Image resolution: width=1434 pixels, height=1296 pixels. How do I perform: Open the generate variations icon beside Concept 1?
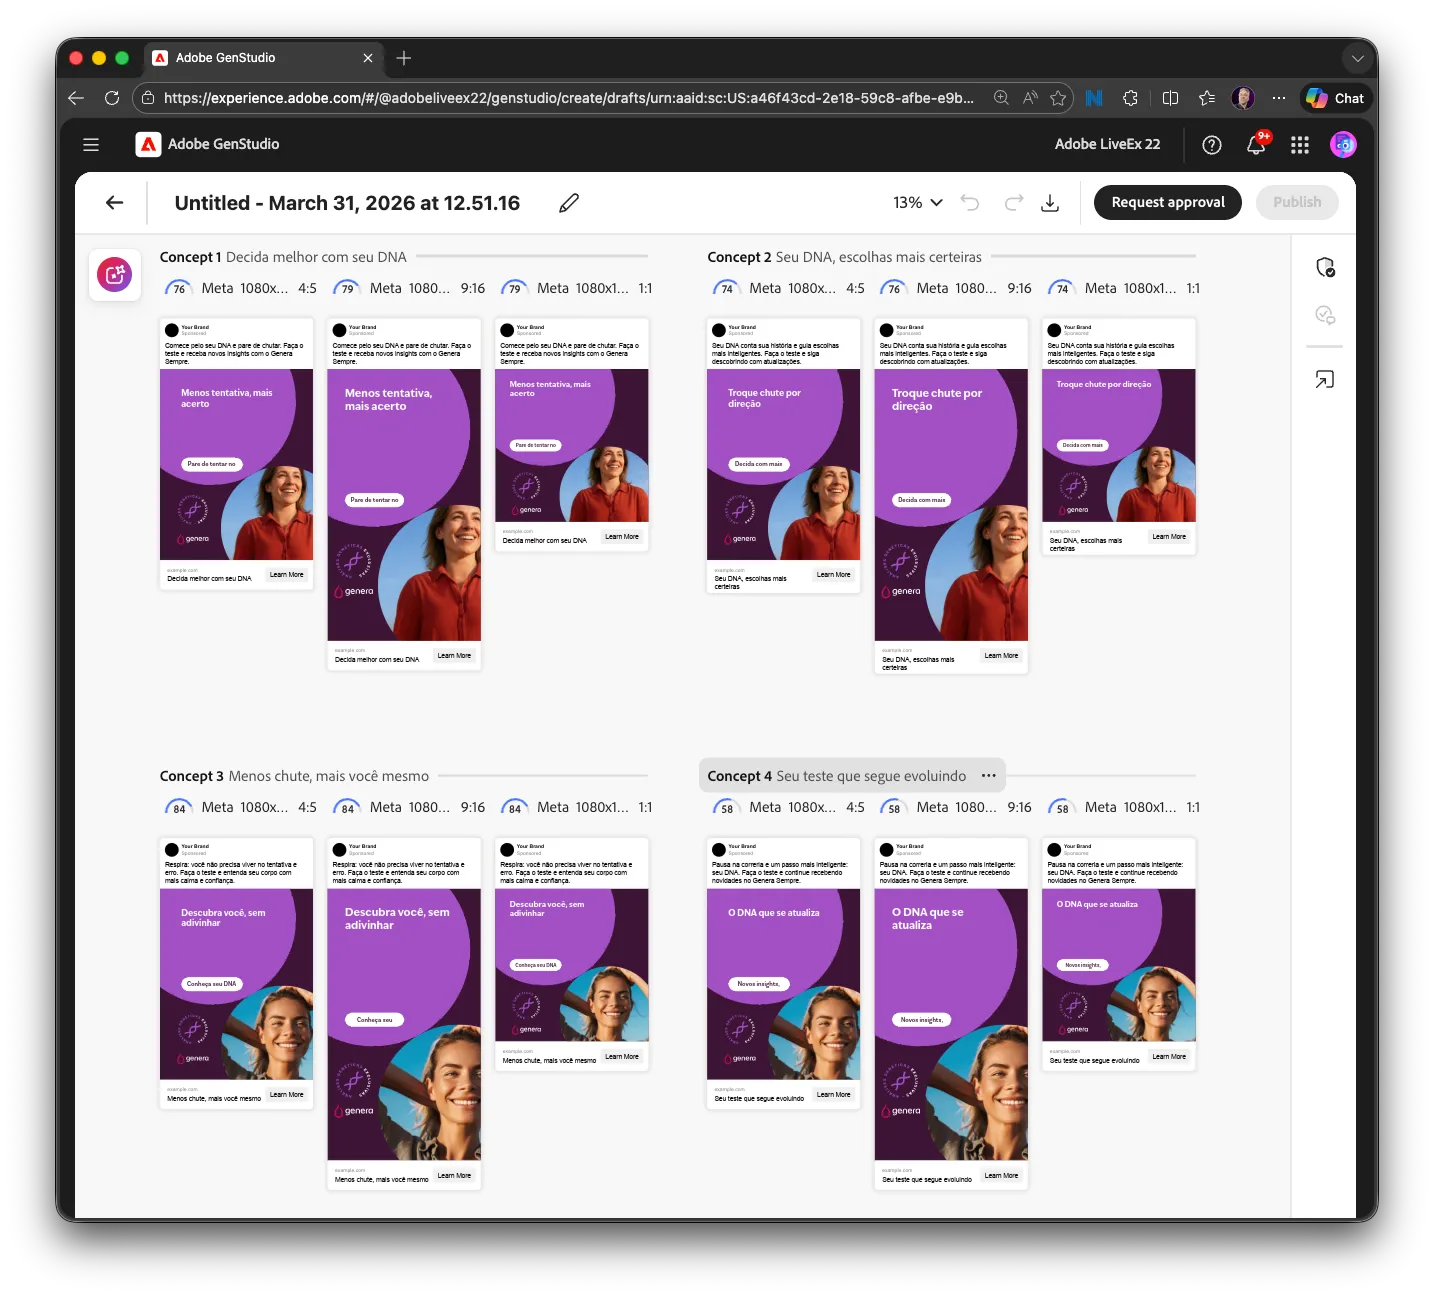(x=115, y=275)
